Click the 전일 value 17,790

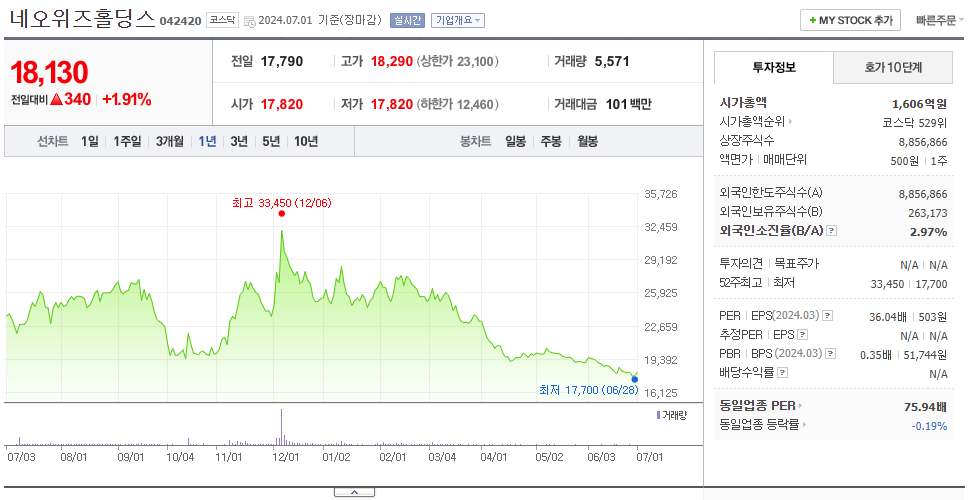pos(282,62)
